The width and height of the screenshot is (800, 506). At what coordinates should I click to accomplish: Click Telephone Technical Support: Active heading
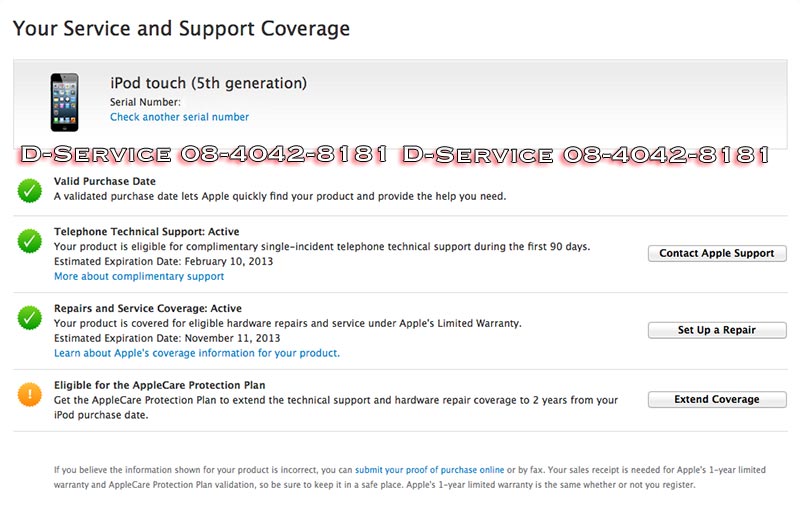[148, 232]
